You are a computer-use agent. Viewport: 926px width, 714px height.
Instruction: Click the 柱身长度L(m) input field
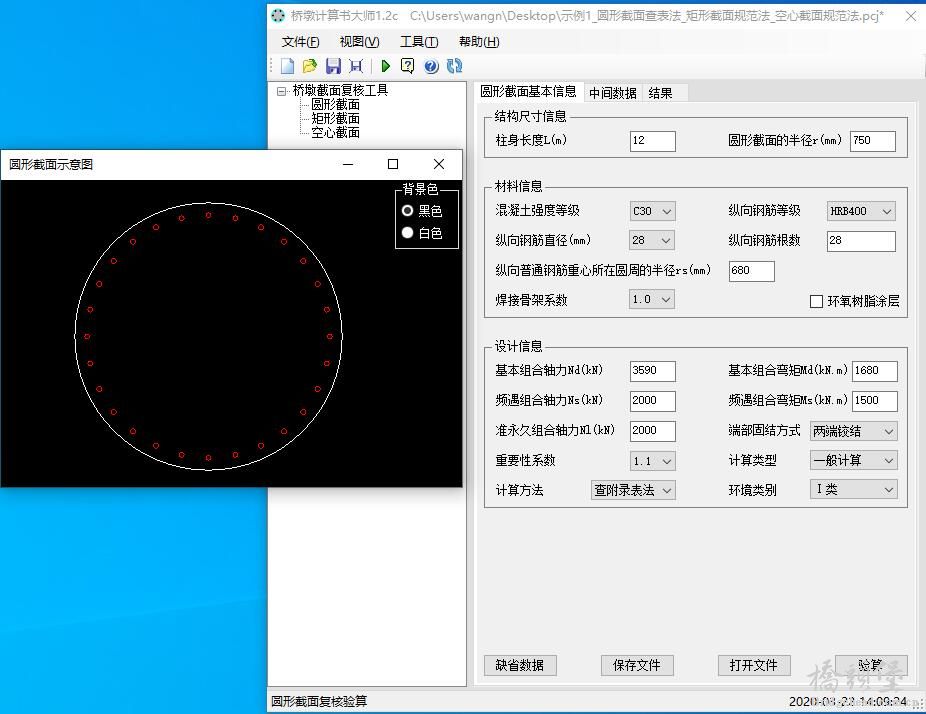point(653,141)
